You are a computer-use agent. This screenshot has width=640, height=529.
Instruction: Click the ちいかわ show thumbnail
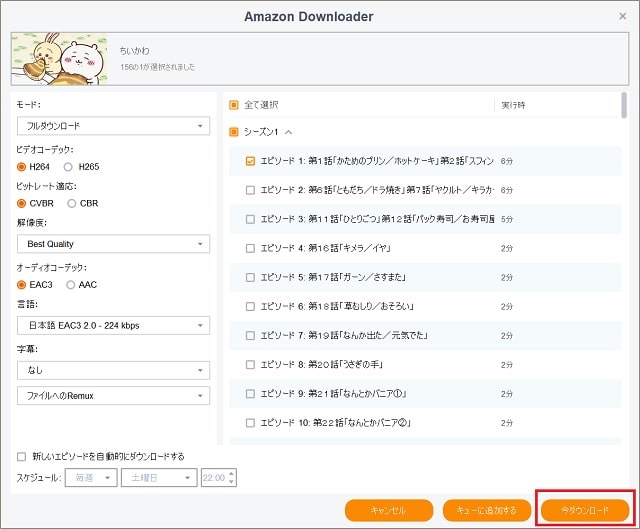[60, 59]
